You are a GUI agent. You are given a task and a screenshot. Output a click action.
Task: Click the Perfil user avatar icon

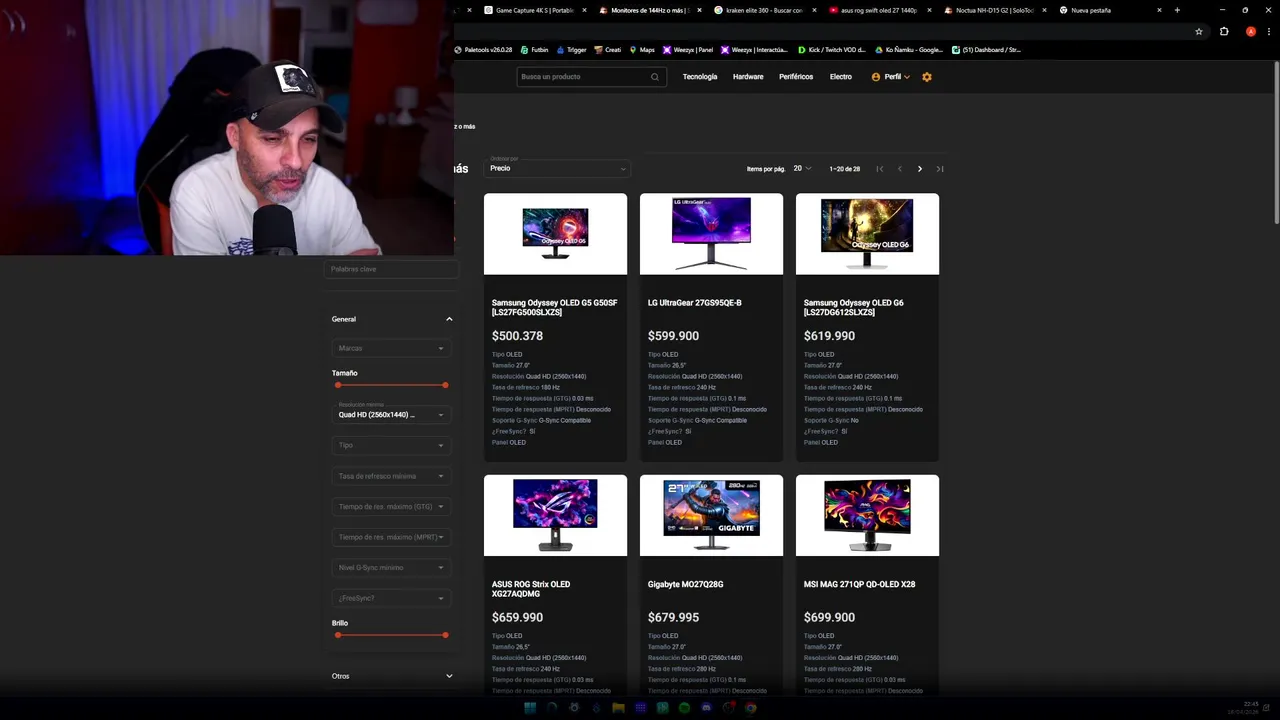pyautogui.click(x=876, y=77)
